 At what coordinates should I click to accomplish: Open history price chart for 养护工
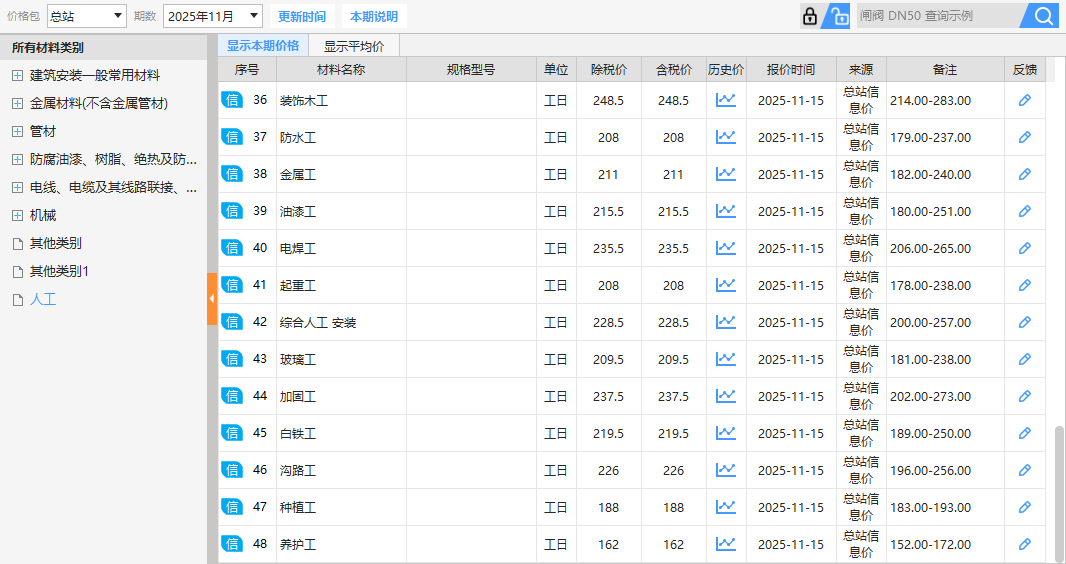coord(725,544)
